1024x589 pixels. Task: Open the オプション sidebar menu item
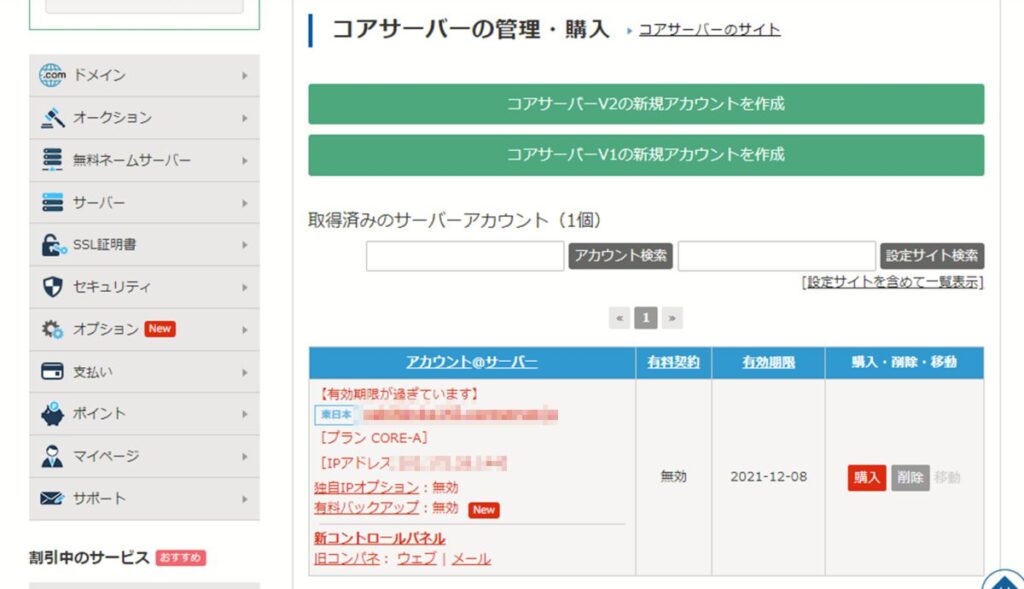click(x=144, y=329)
